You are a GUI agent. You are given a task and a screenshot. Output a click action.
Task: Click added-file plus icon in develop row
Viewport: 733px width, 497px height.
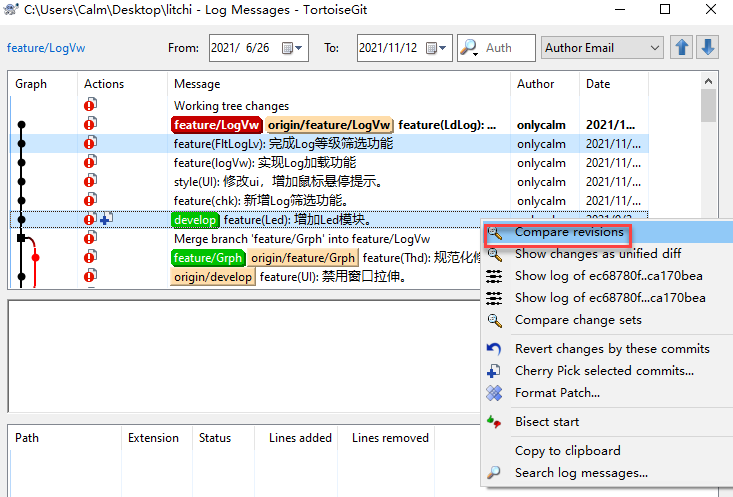pos(107,219)
